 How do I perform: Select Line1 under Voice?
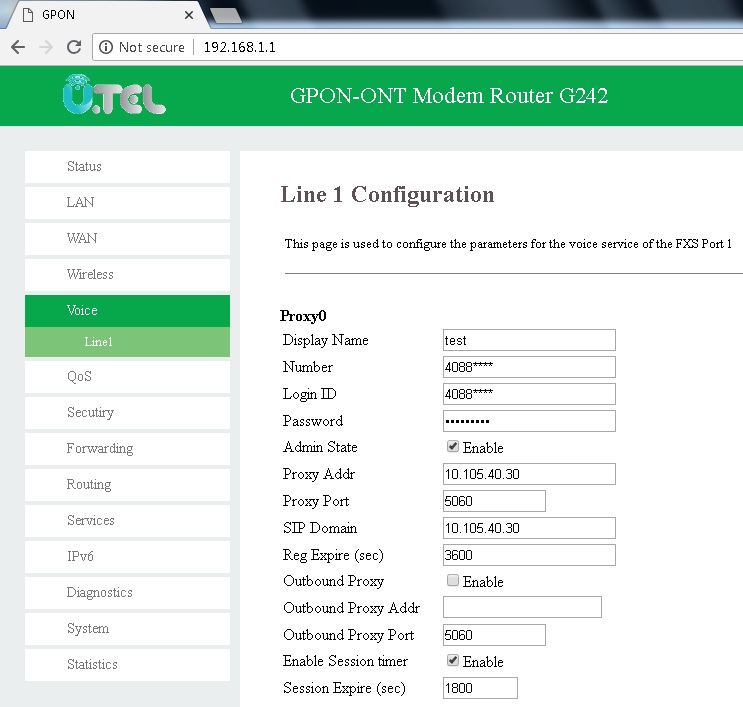(x=127, y=342)
